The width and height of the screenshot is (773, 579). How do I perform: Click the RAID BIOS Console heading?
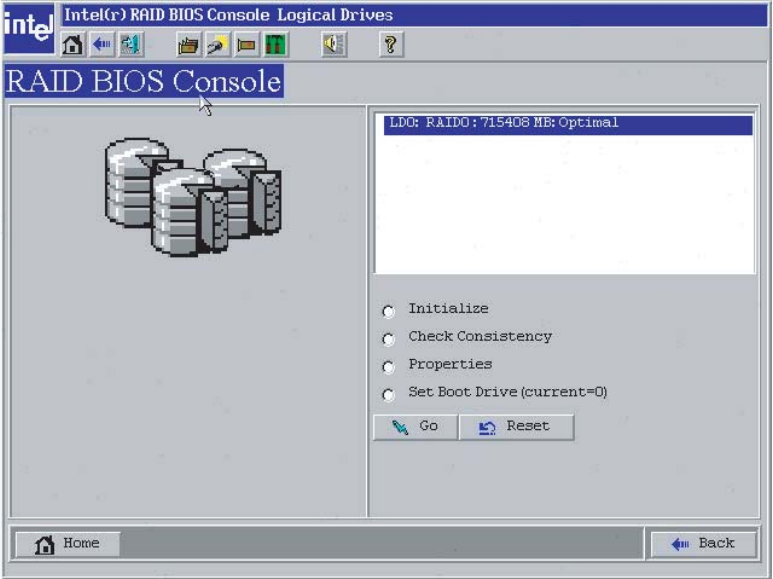[x=144, y=81]
